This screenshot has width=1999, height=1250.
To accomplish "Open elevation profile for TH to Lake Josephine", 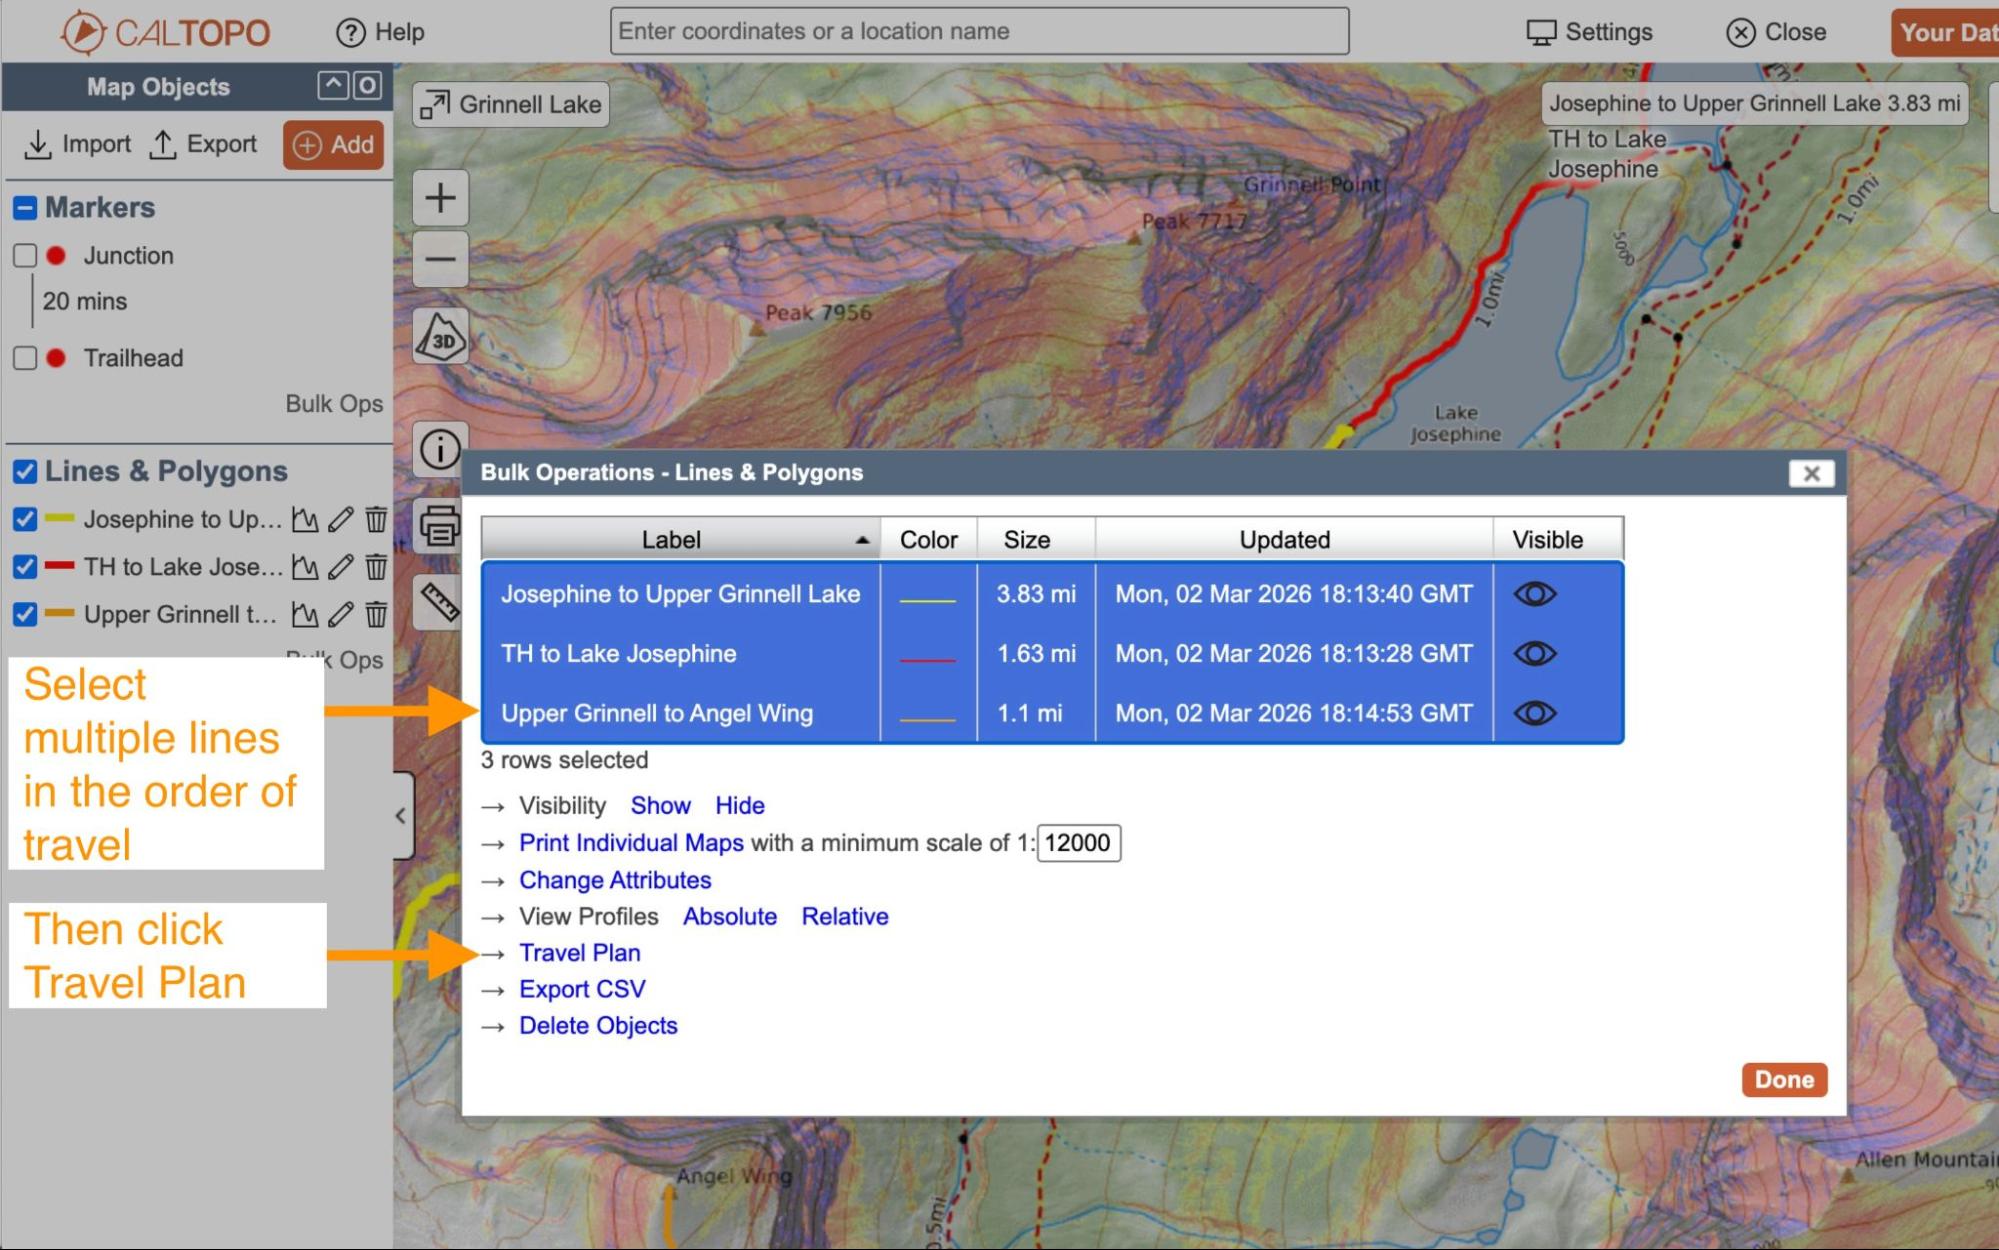I will (x=305, y=567).
